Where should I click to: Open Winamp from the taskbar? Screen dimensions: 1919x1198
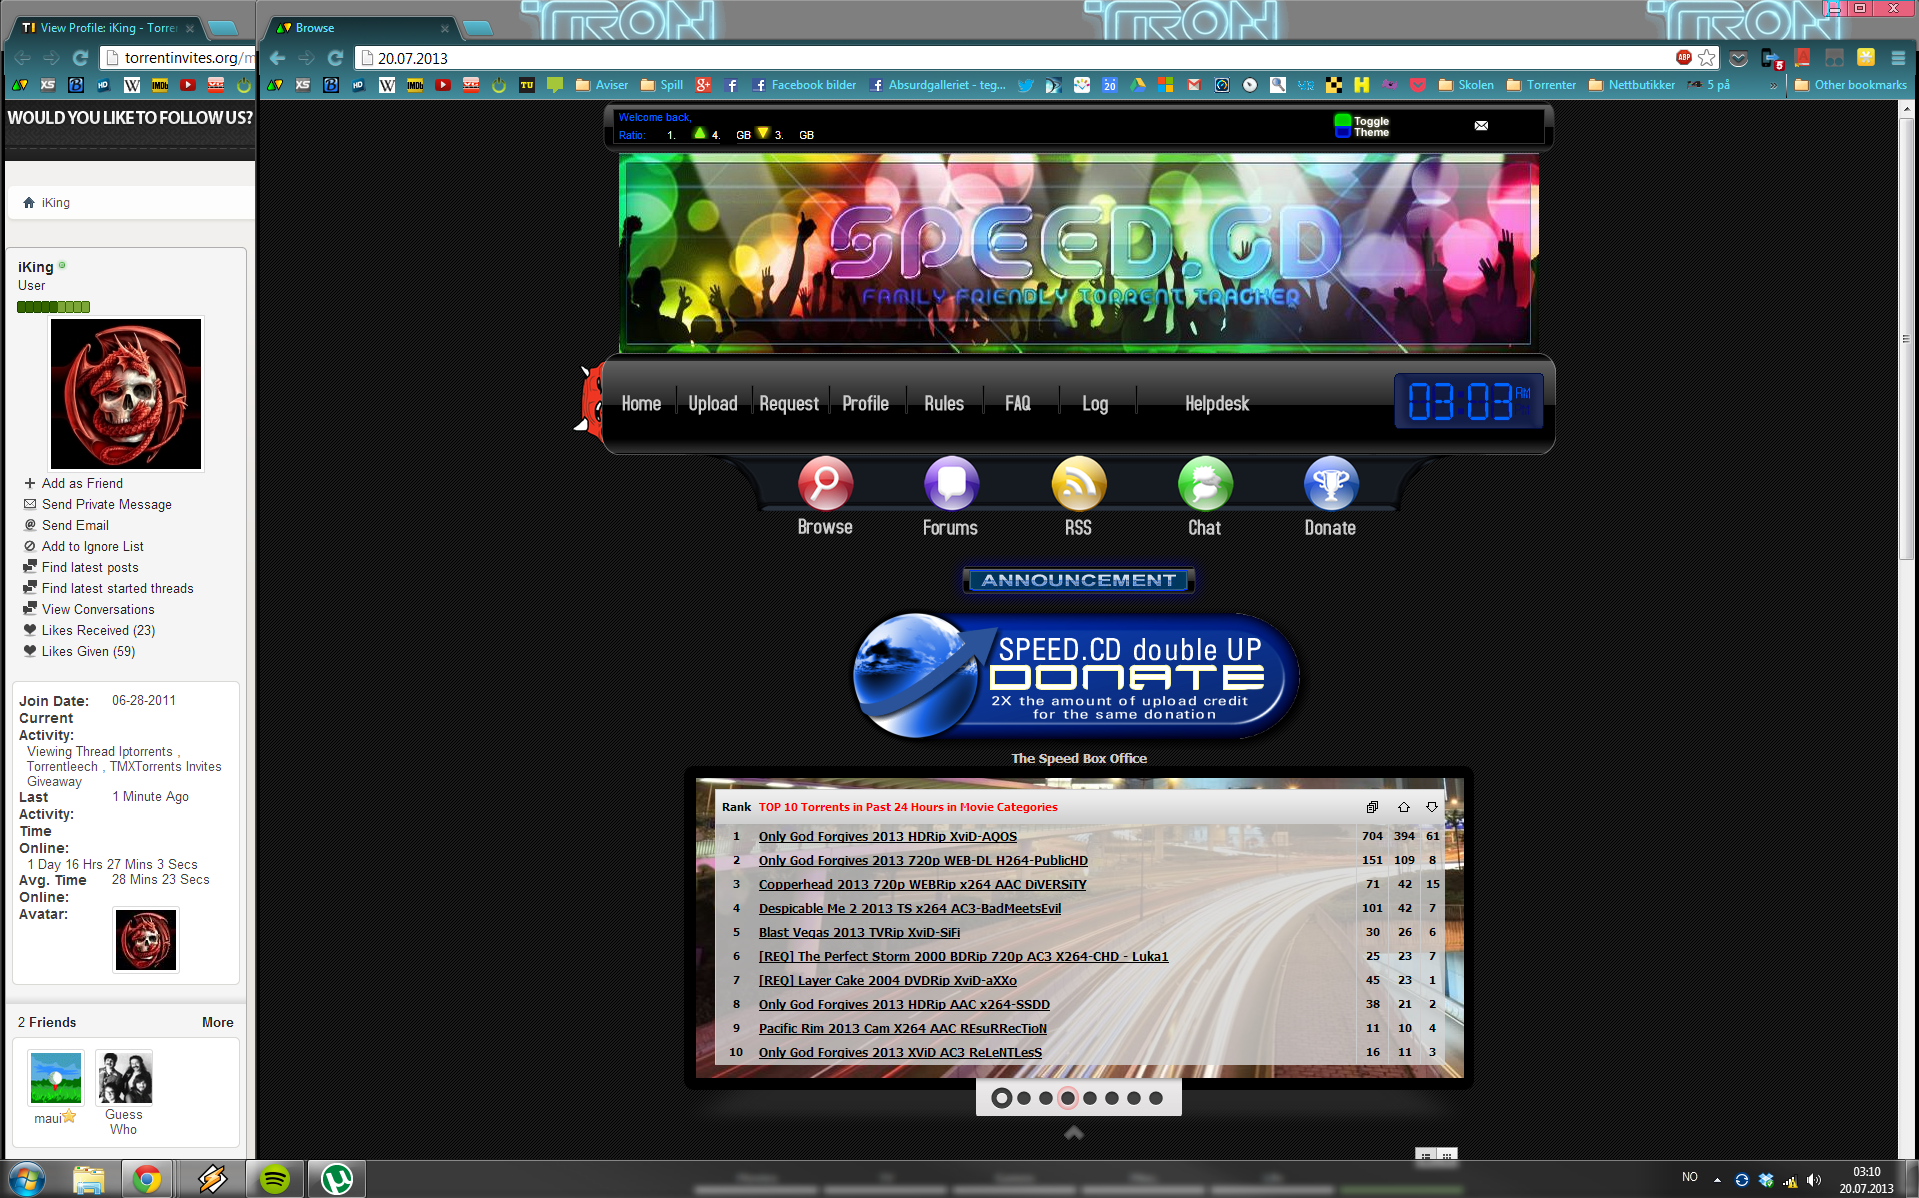click(211, 1180)
